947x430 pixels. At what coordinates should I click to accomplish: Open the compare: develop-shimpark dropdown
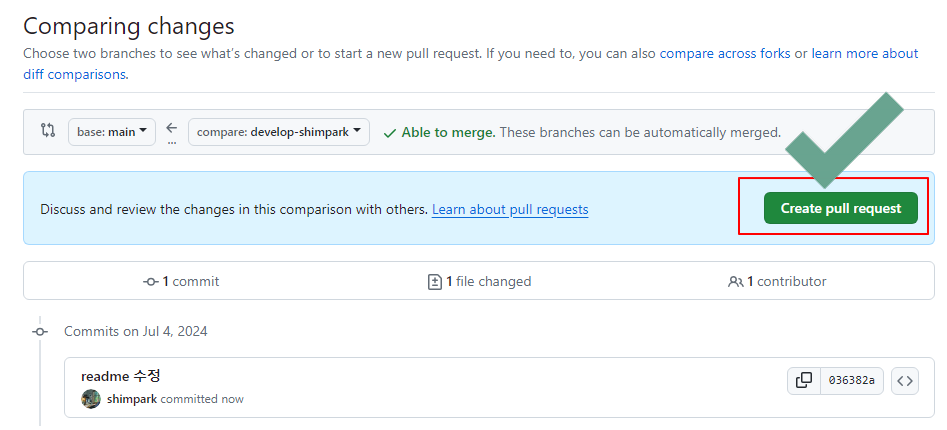(x=279, y=132)
